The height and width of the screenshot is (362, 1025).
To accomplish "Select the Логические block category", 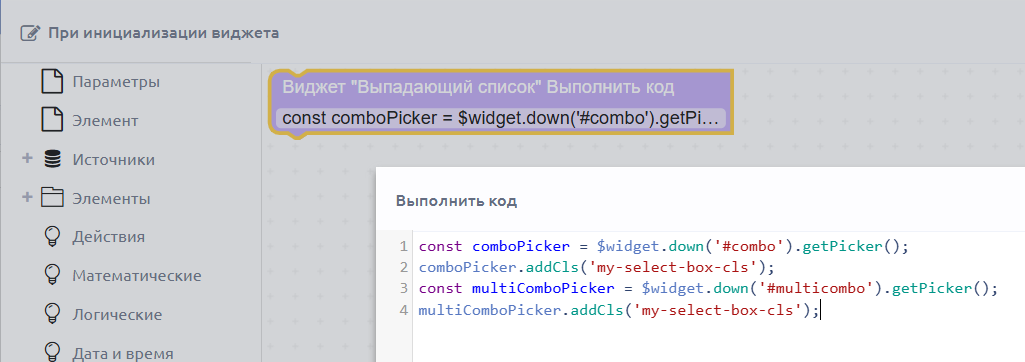I will (x=117, y=314).
